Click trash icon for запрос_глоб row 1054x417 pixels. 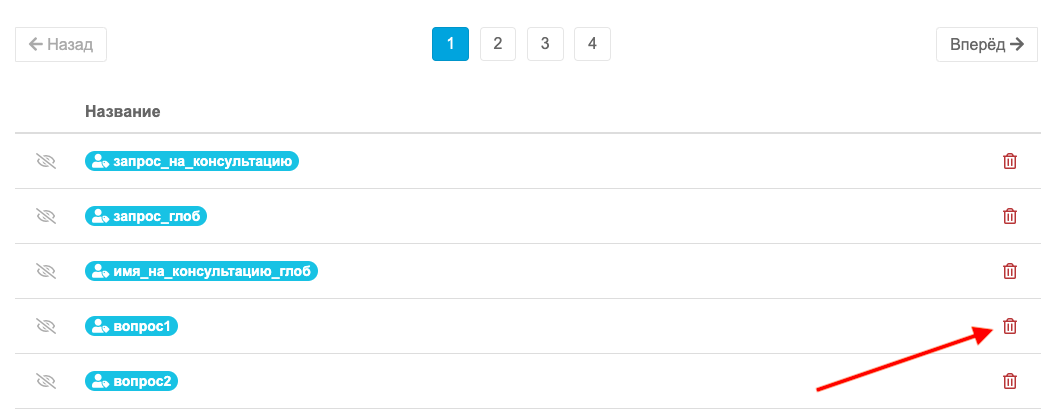(1009, 217)
